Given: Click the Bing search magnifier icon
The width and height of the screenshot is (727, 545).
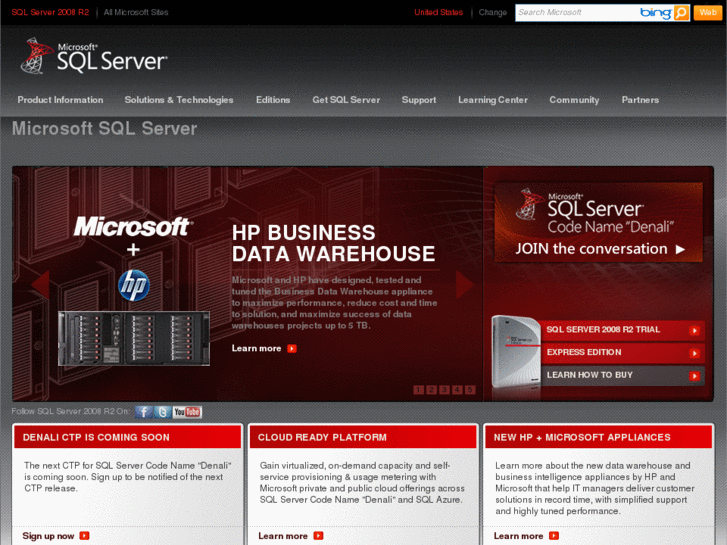Looking at the screenshot, I should (x=681, y=13).
